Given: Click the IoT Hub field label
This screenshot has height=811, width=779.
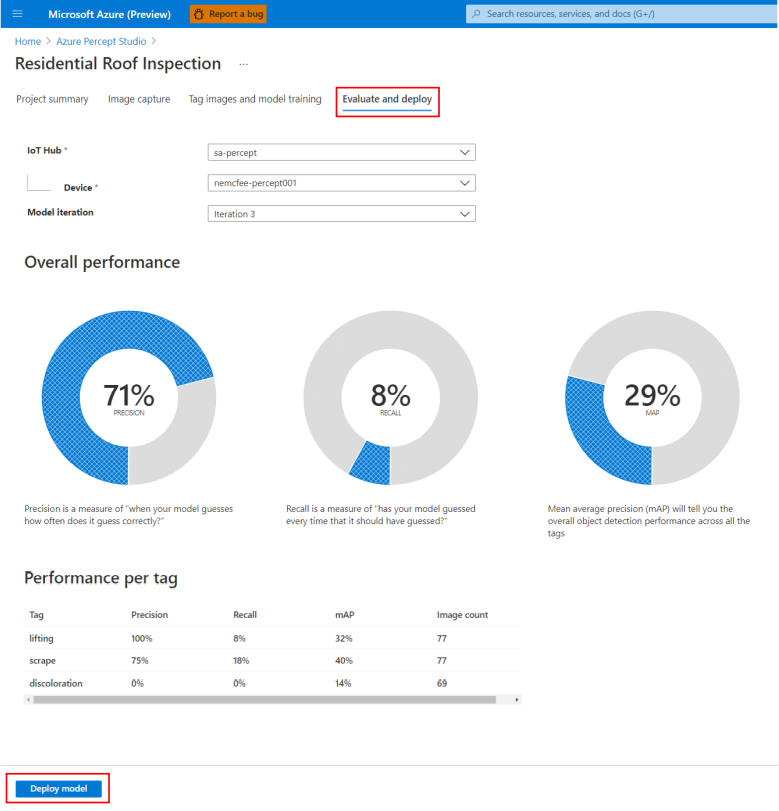Looking at the screenshot, I should pos(44,151).
